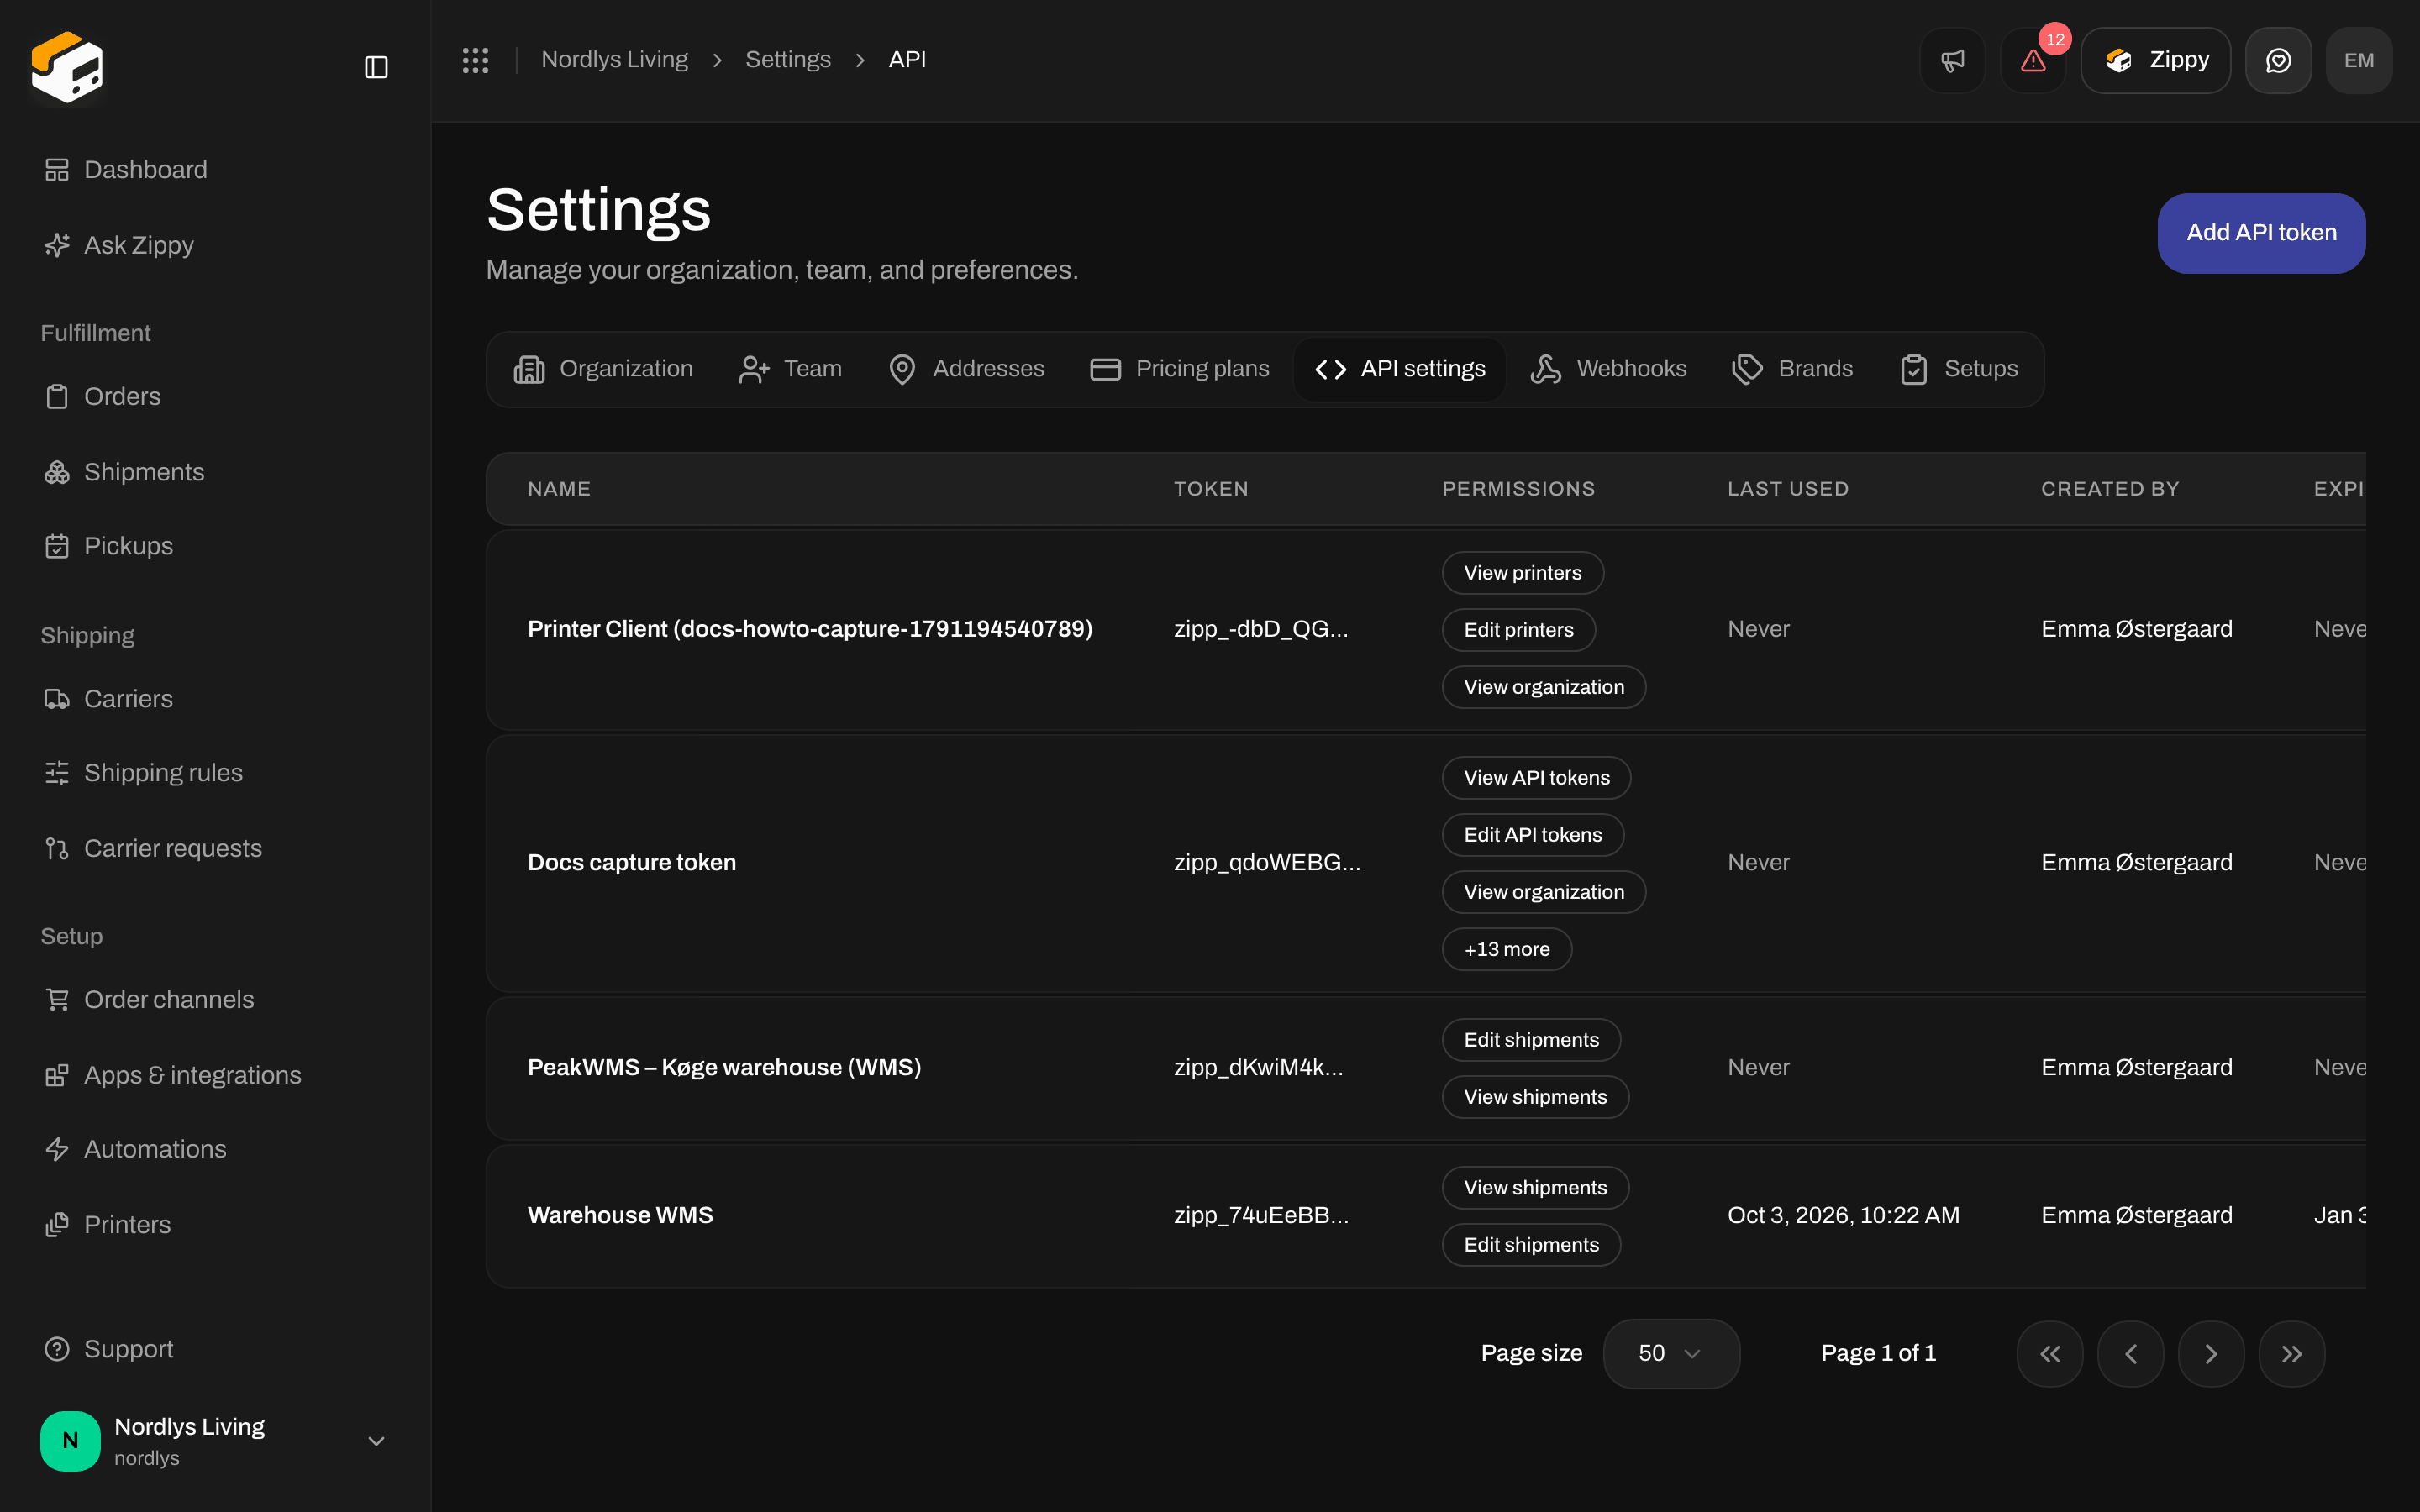Click the zipp_-dbD_QG... token value

[x=1261, y=629]
